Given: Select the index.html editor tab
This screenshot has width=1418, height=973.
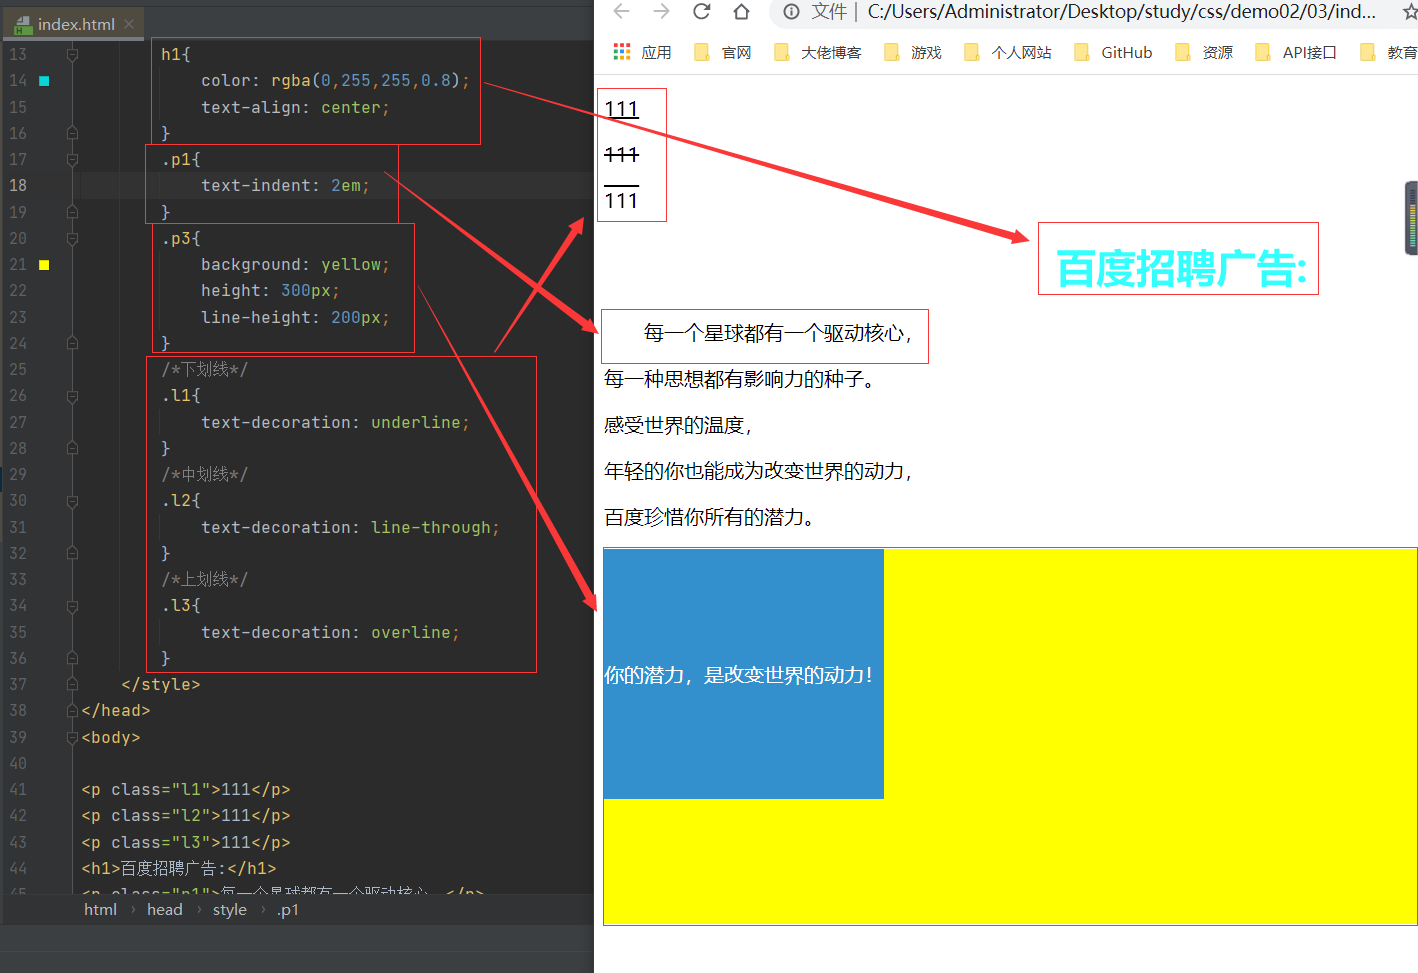Looking at the screenshot, I should (75, 24).
